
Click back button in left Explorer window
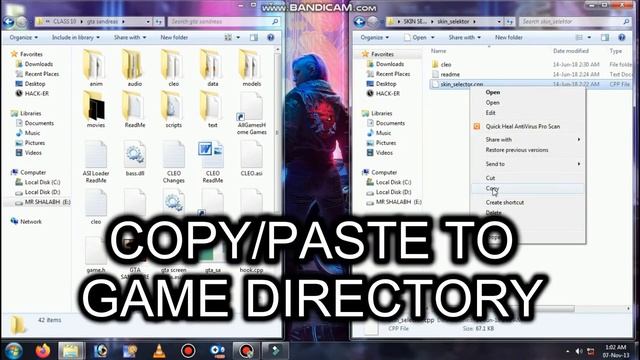pos(9,22)
